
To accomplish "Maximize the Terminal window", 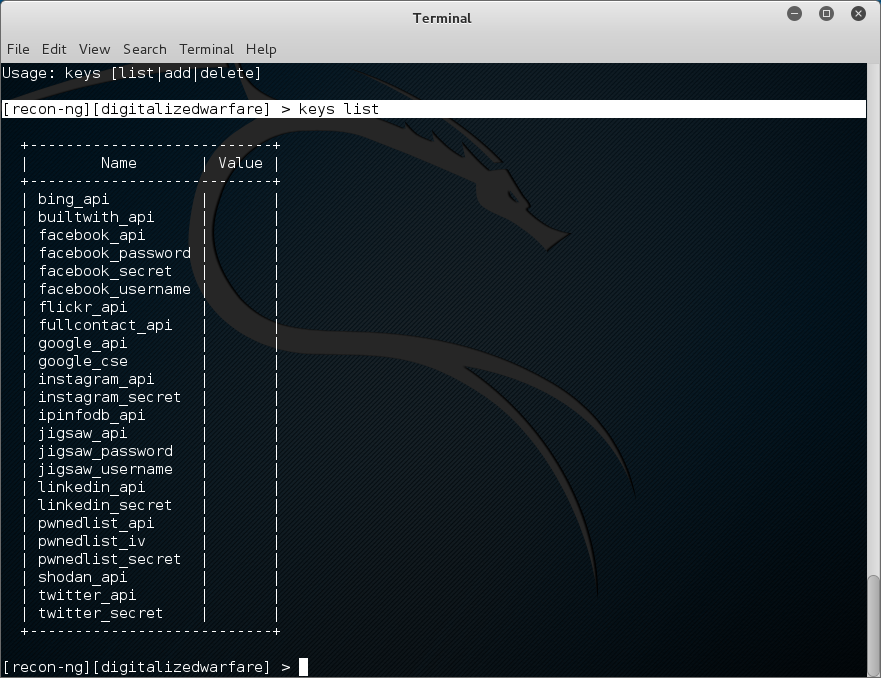I will click(x=826, y=13).
